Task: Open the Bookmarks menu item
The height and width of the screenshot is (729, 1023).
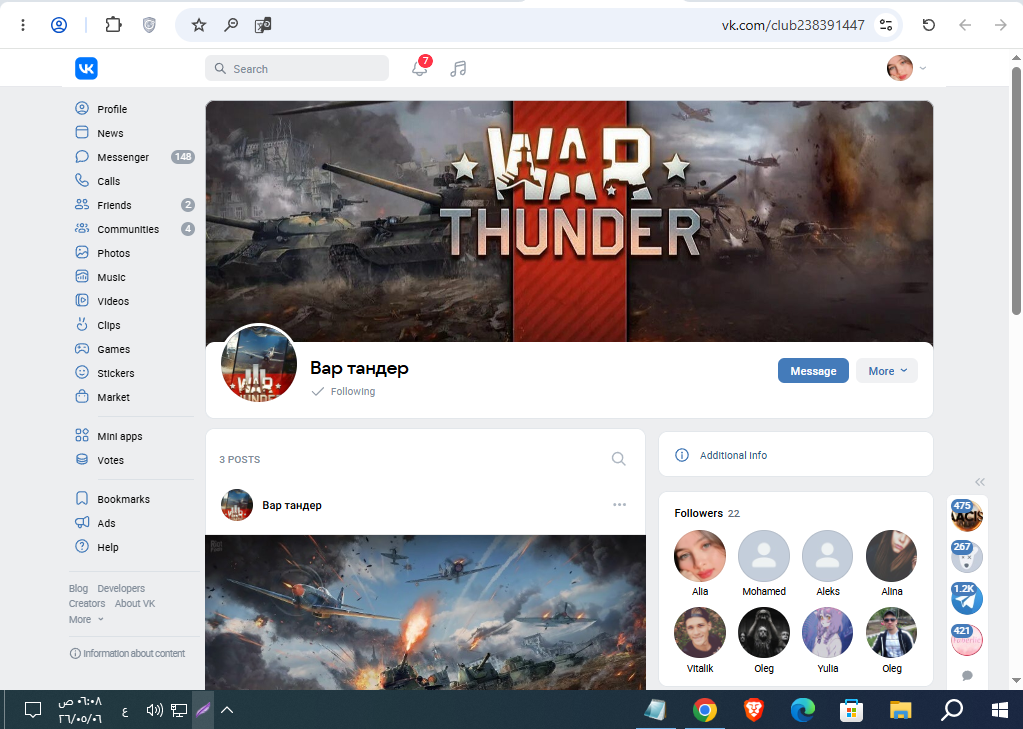Action: (134, 499)
